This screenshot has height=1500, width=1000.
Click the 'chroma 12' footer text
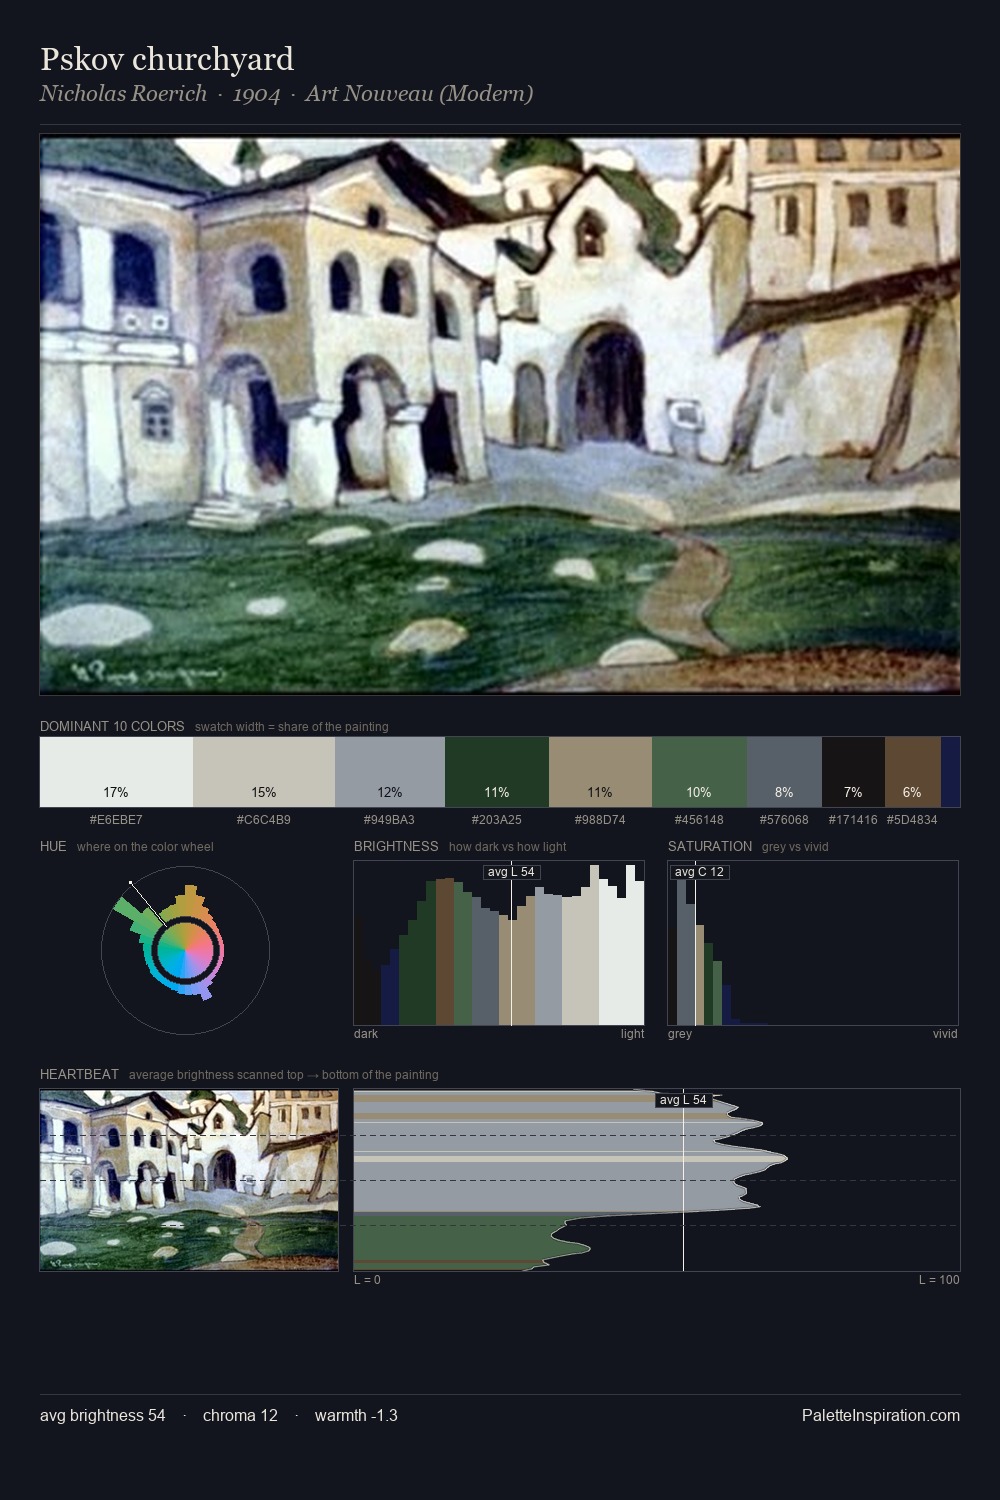[x=240, y=1415]
